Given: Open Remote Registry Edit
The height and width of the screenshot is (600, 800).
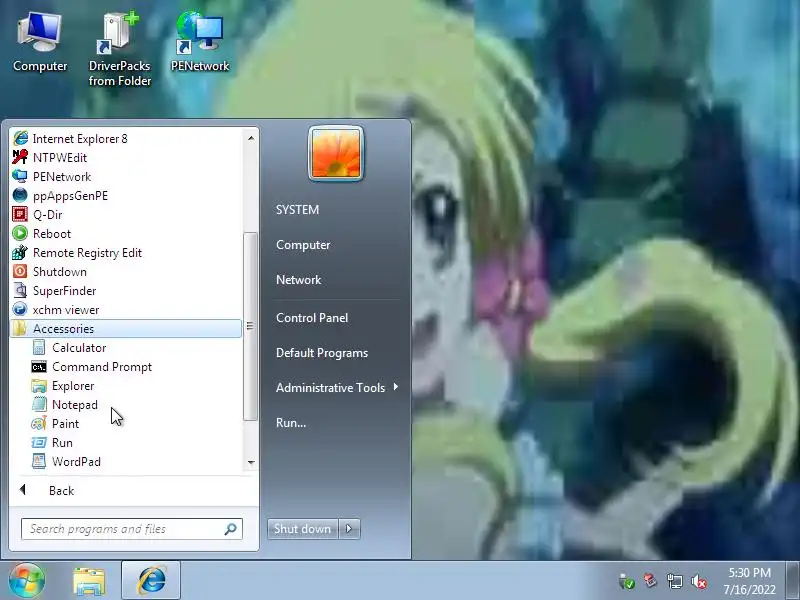Looking at the screenshot, I should (126, 253).
